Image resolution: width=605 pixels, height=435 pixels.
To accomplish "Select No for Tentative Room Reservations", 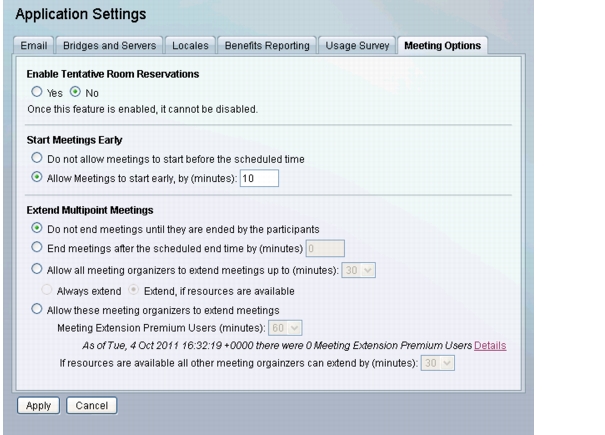I will click(x=75, y=92).
